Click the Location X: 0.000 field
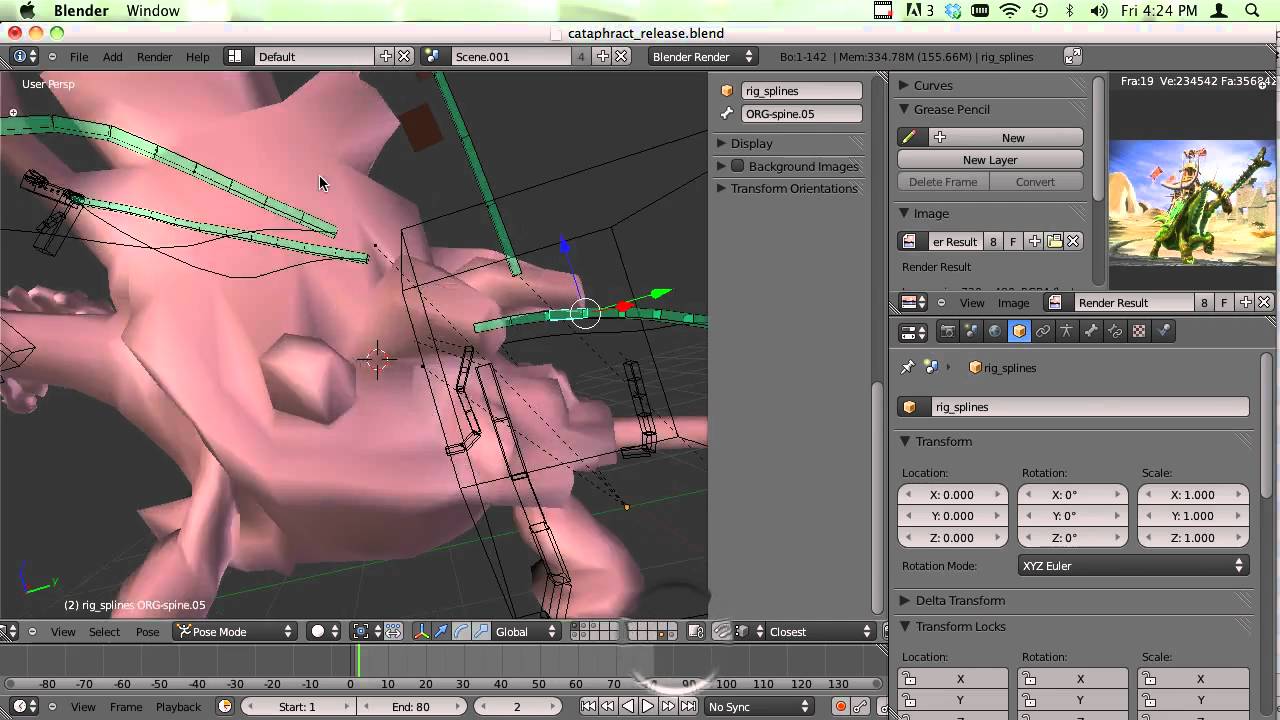 tap(952, 494)
